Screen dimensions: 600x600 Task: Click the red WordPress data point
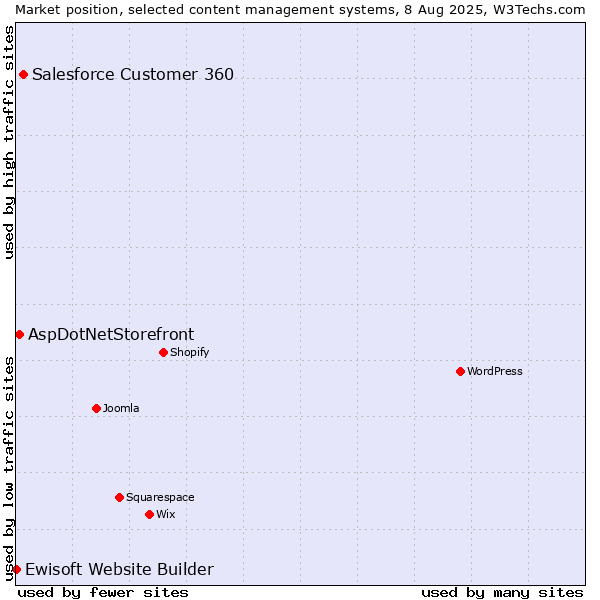pos(460,372)
